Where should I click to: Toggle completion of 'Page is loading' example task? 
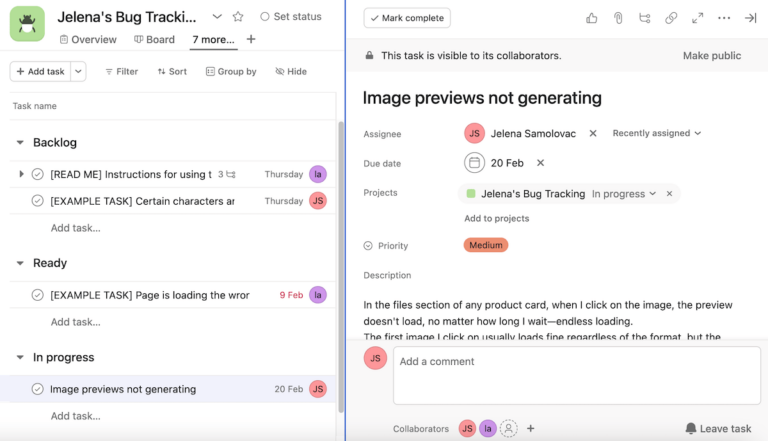click(x=37, y=295)
